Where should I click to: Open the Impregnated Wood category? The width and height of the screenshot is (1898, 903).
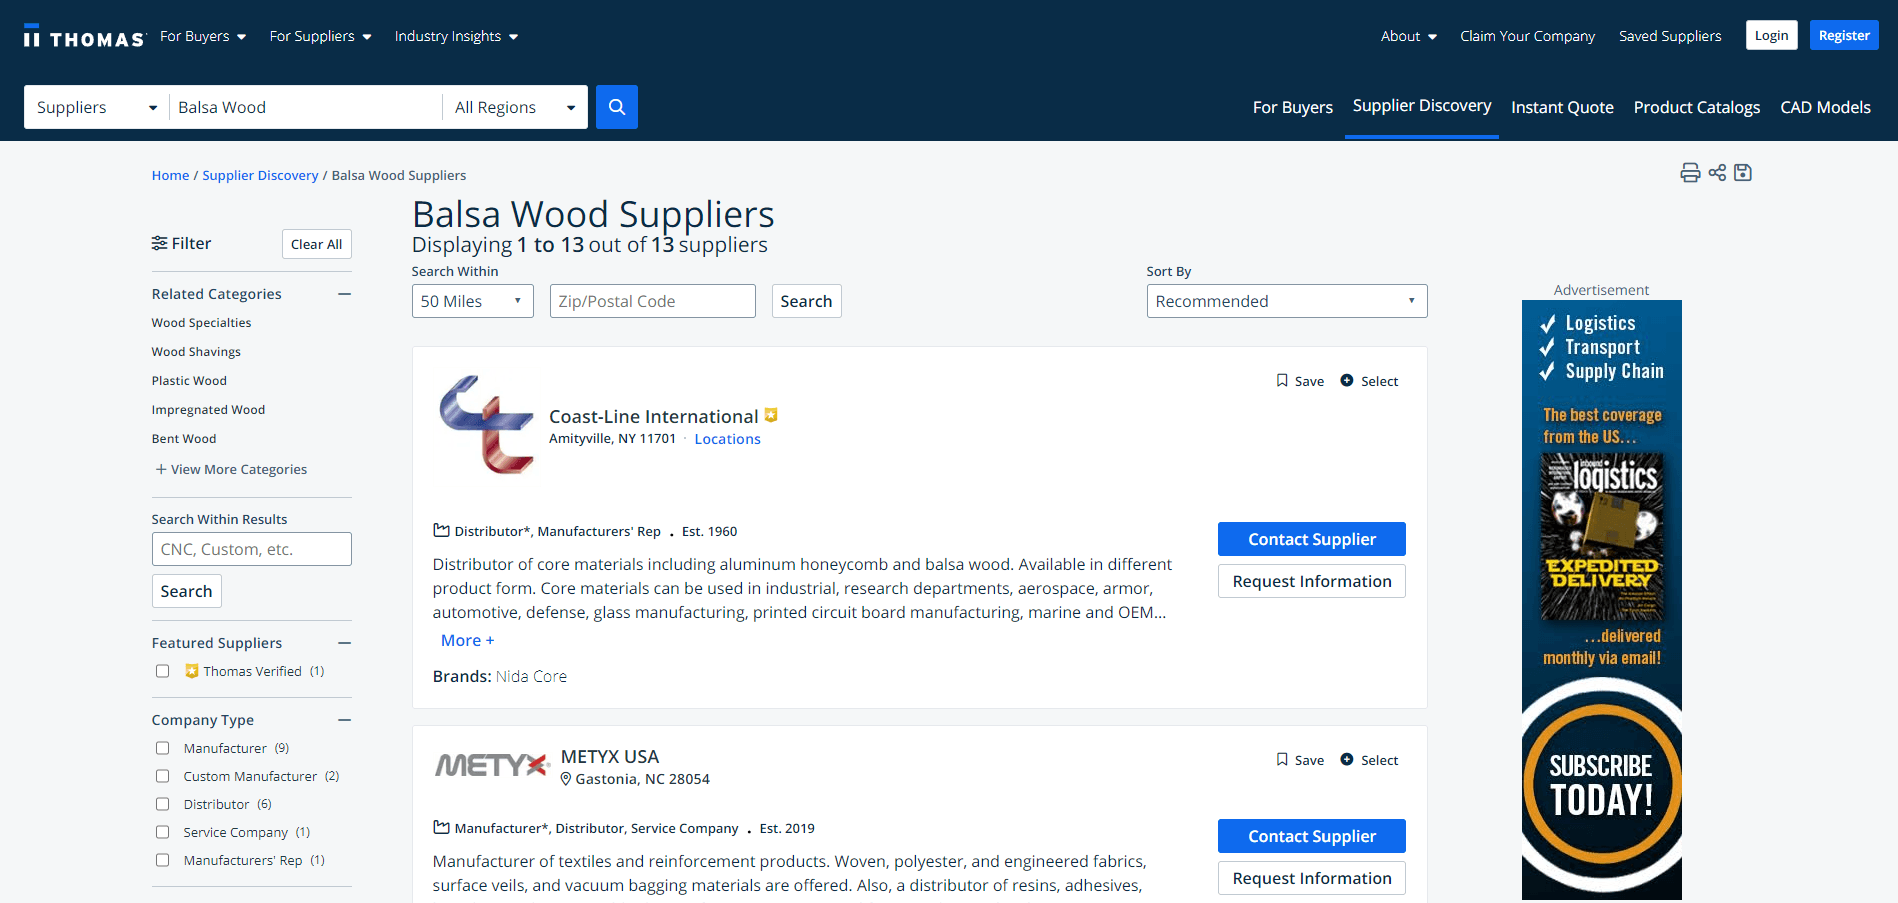(208, 410)
